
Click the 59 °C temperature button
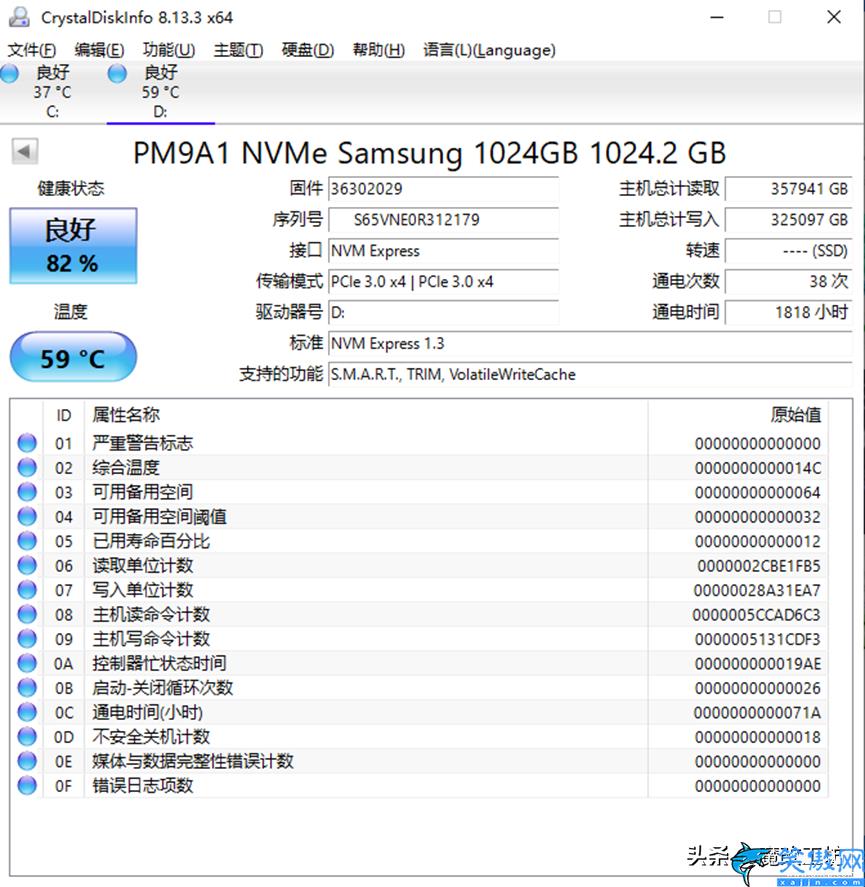(x=73, y=357)
